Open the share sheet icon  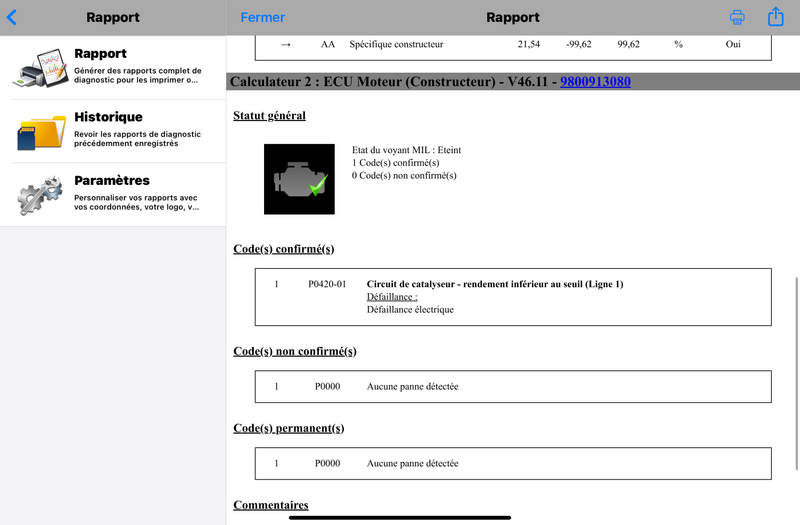tap(776, 16)
